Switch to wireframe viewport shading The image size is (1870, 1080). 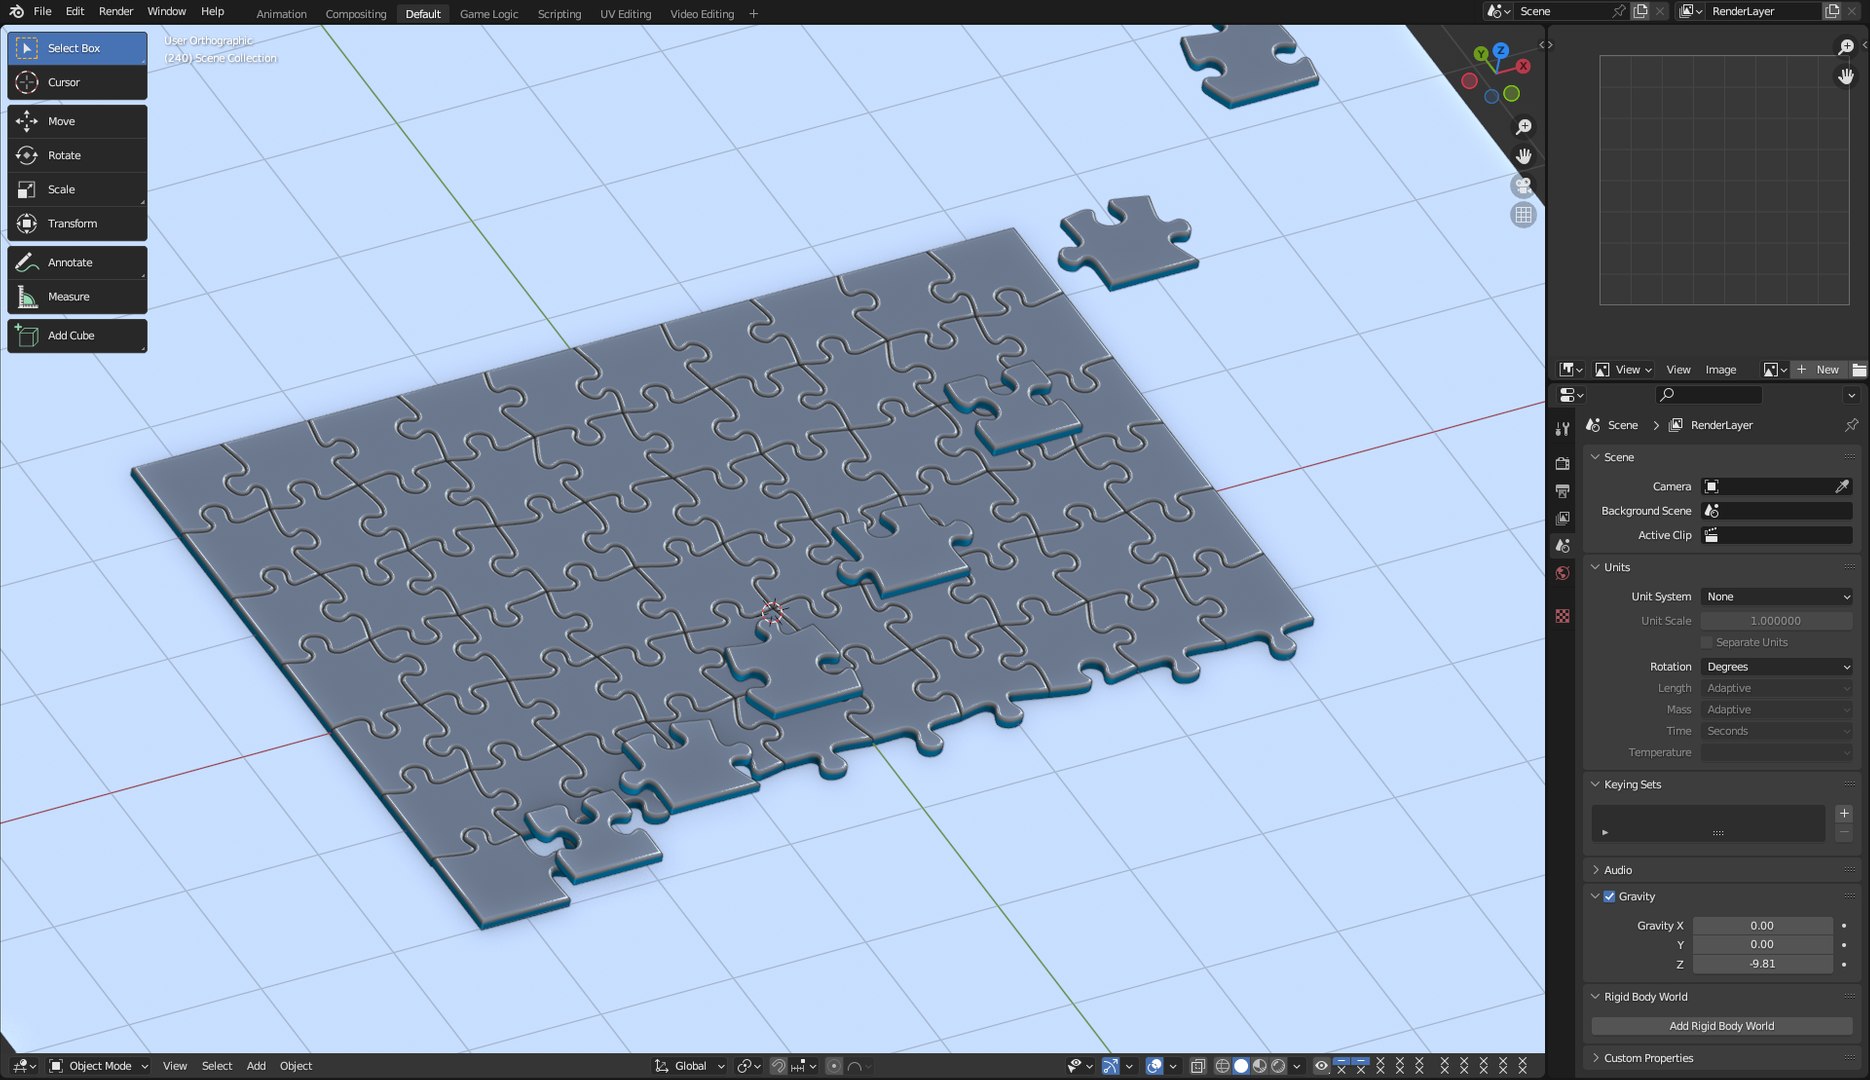1222,1066
